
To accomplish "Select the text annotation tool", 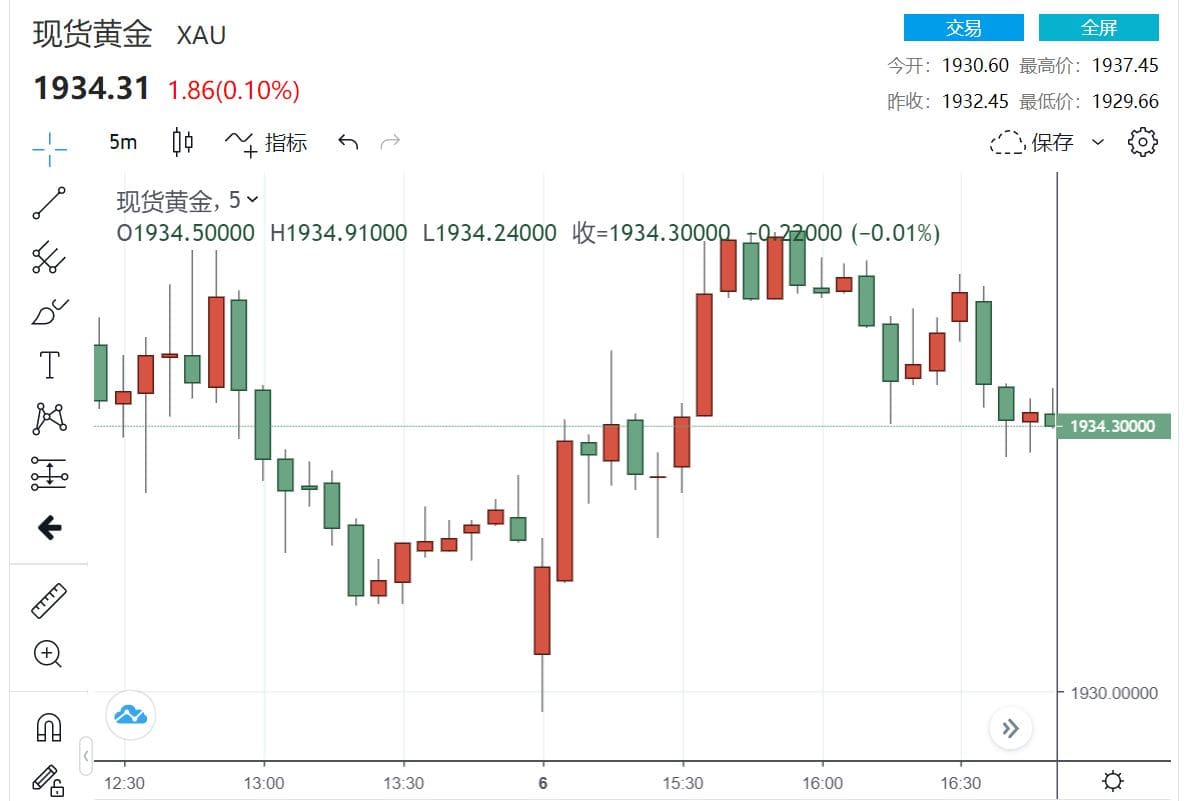I will tap(49, 365).
